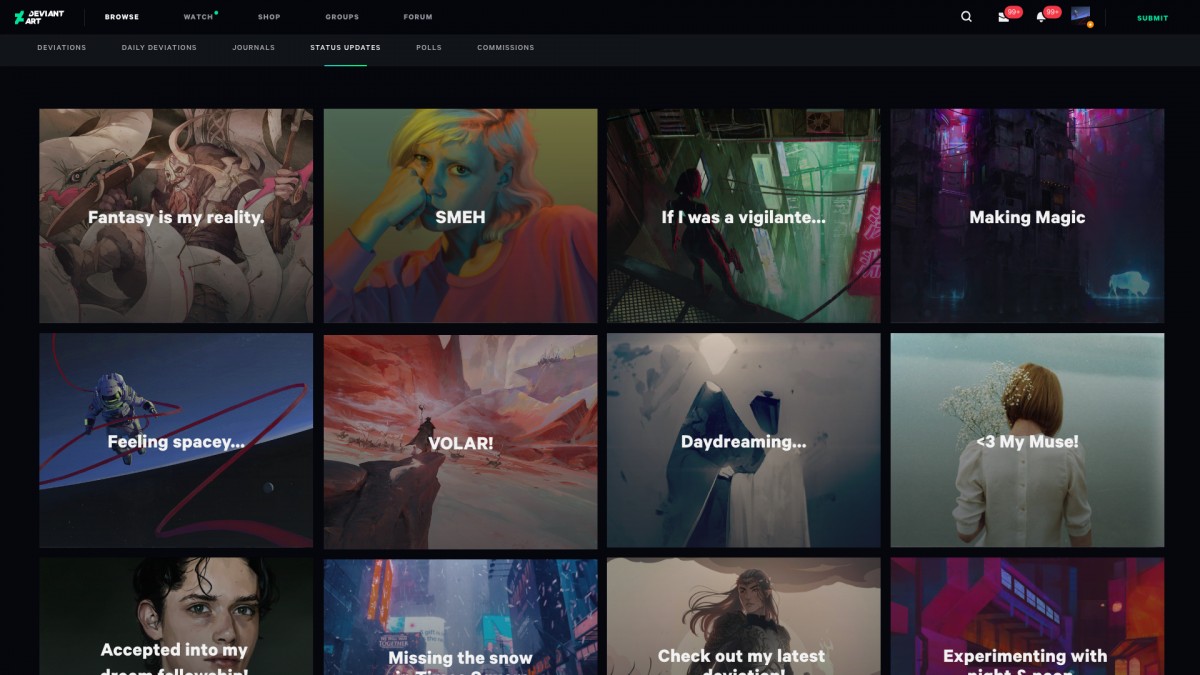Open the Forum link
Image resolution: width=1200 pixels, height=675 pixels.
pos(418,17)
